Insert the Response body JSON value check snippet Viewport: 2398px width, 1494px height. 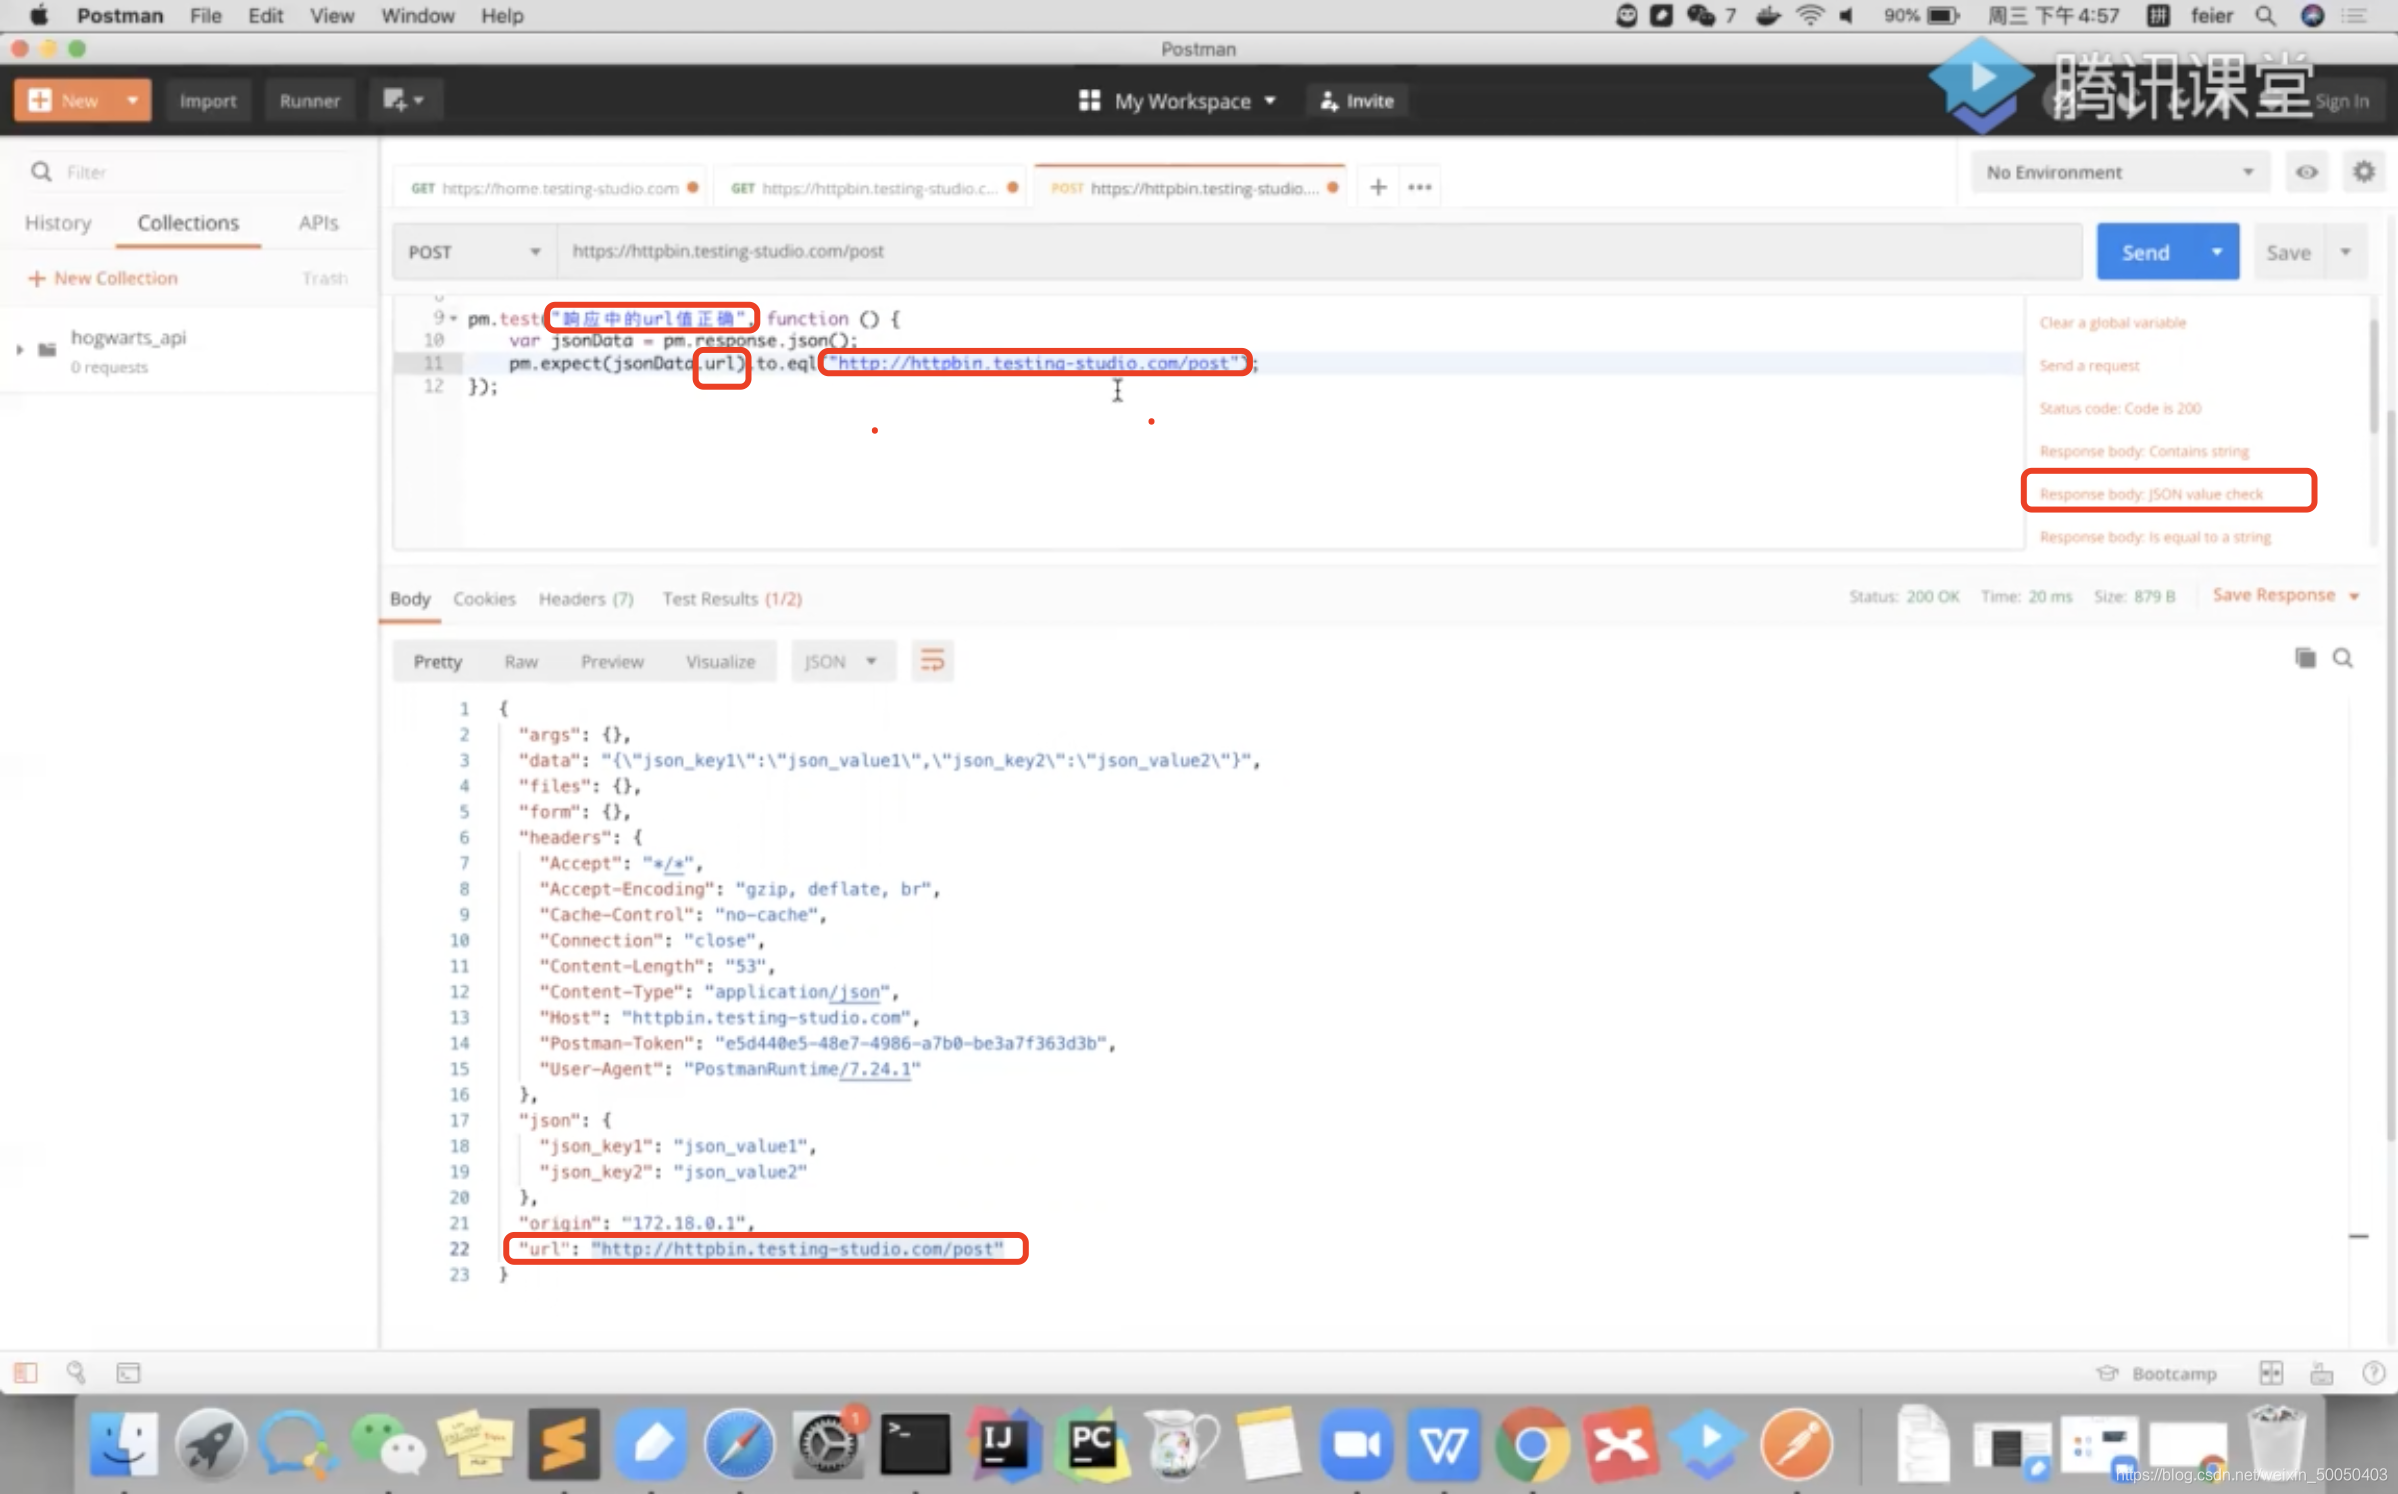coord(2151,494)
